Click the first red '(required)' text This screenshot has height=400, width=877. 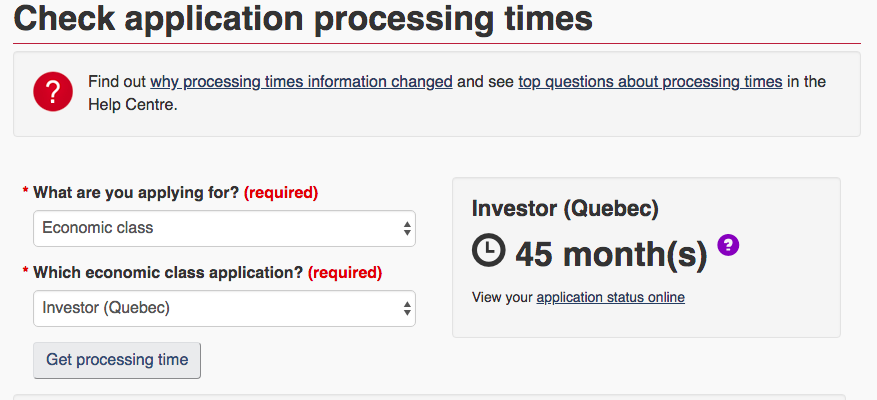click(x=281, y=192)
